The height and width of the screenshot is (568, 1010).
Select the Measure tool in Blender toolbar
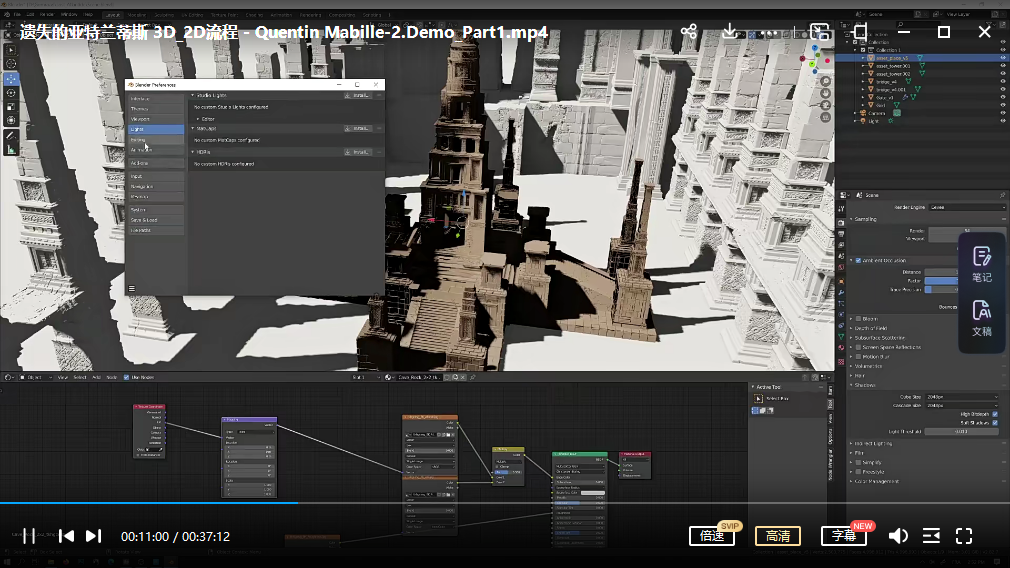pyautogui.click(x=11, y=149)
